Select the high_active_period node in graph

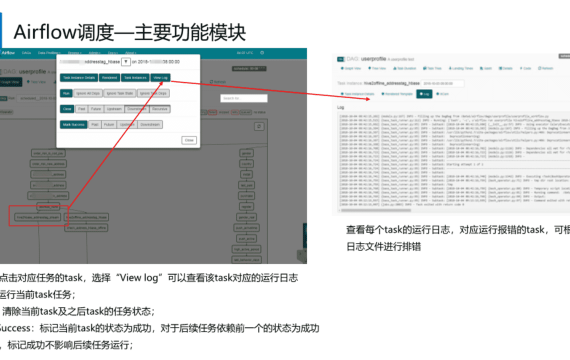point(246,249)
